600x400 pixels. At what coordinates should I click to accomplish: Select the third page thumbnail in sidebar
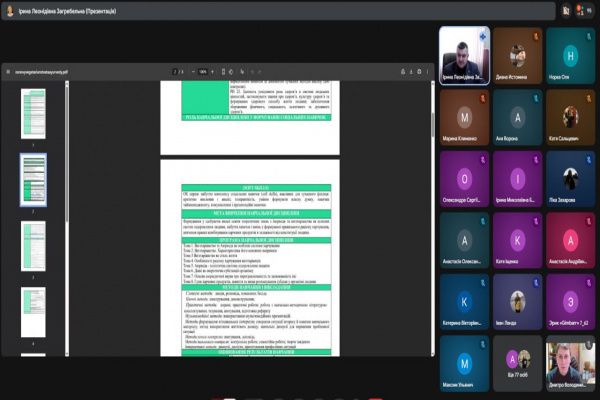pos(33,241)
